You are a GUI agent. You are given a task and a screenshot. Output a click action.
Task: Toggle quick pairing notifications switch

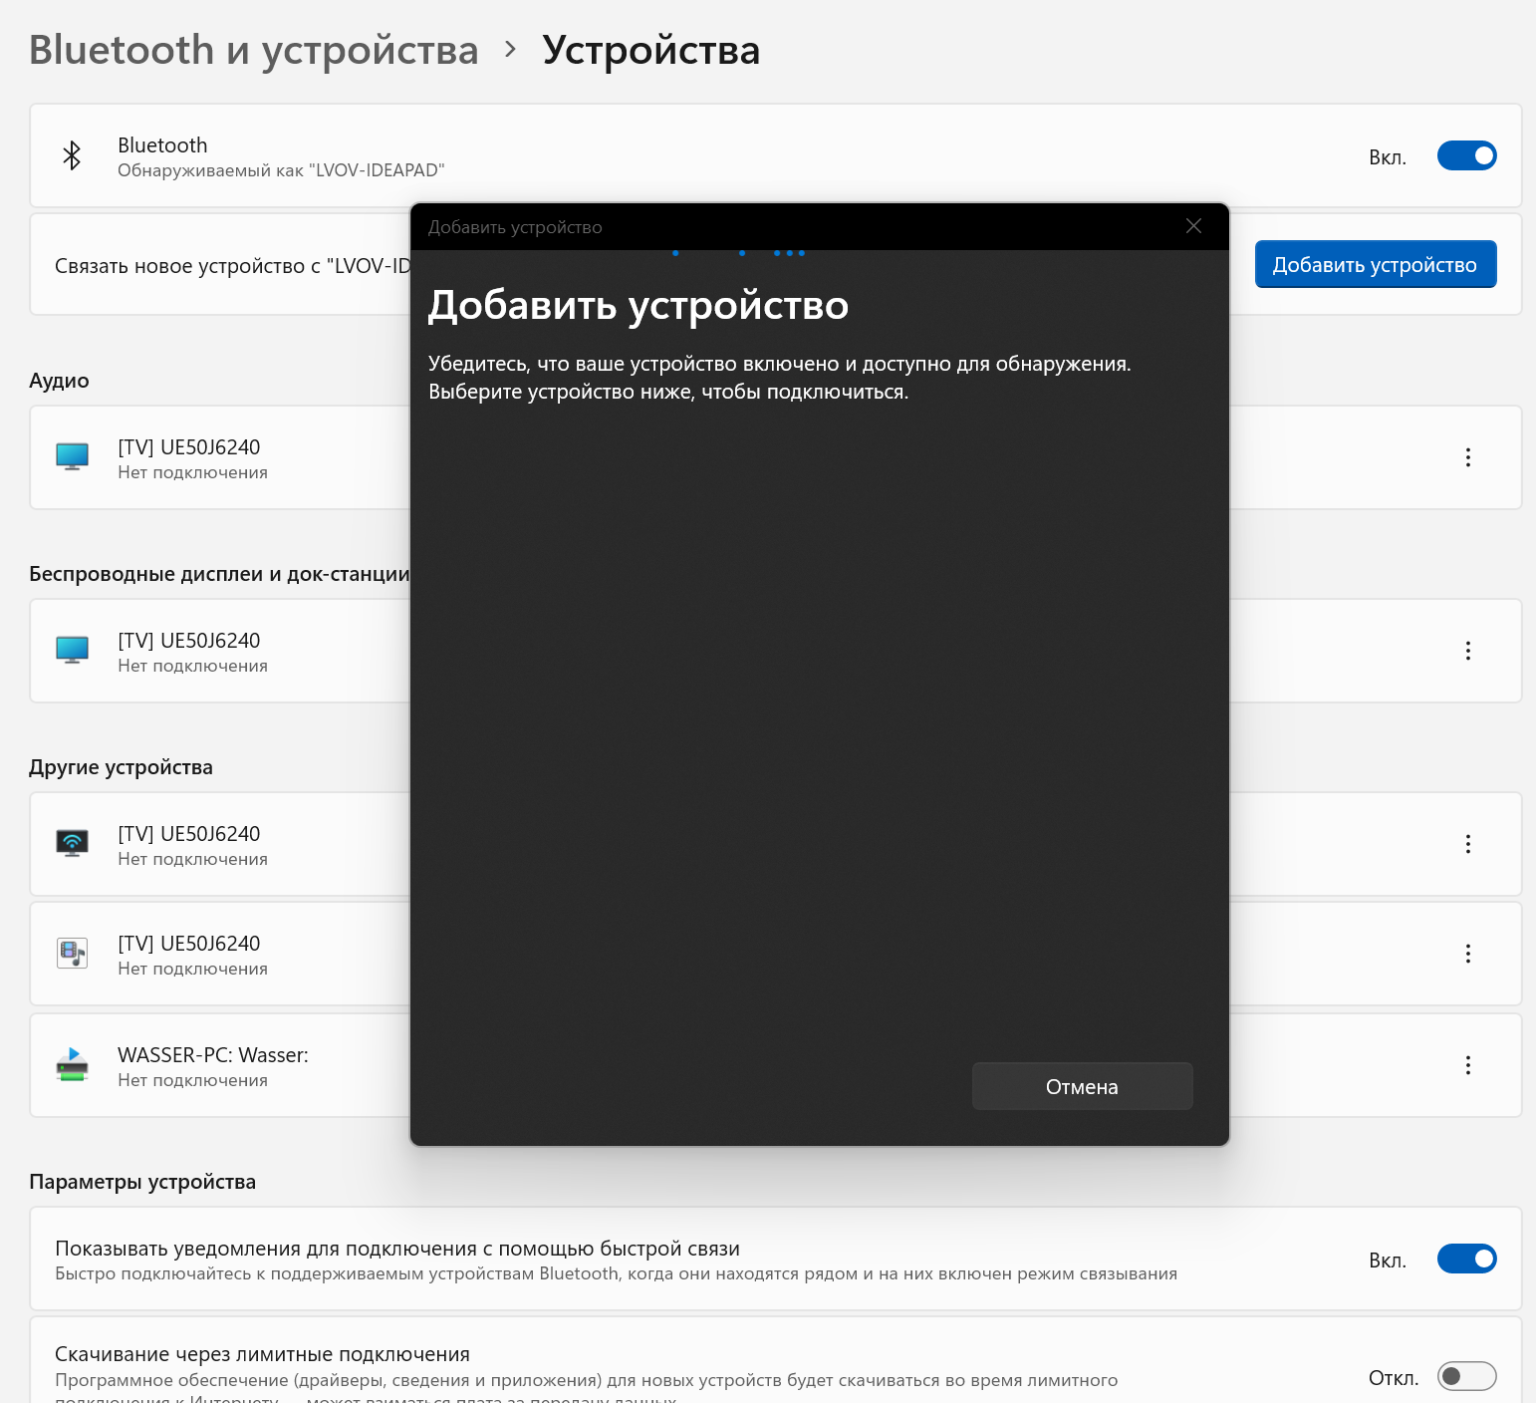(x=1466, y=1259)
